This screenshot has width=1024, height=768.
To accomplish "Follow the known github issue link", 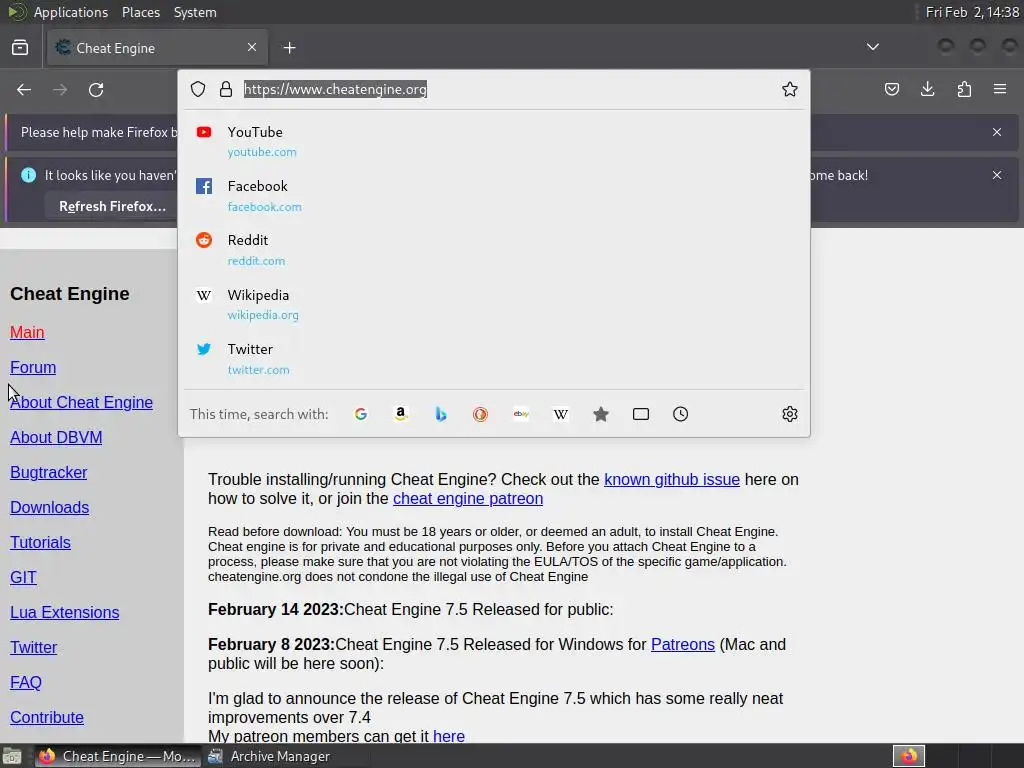I will pos(671,479).
